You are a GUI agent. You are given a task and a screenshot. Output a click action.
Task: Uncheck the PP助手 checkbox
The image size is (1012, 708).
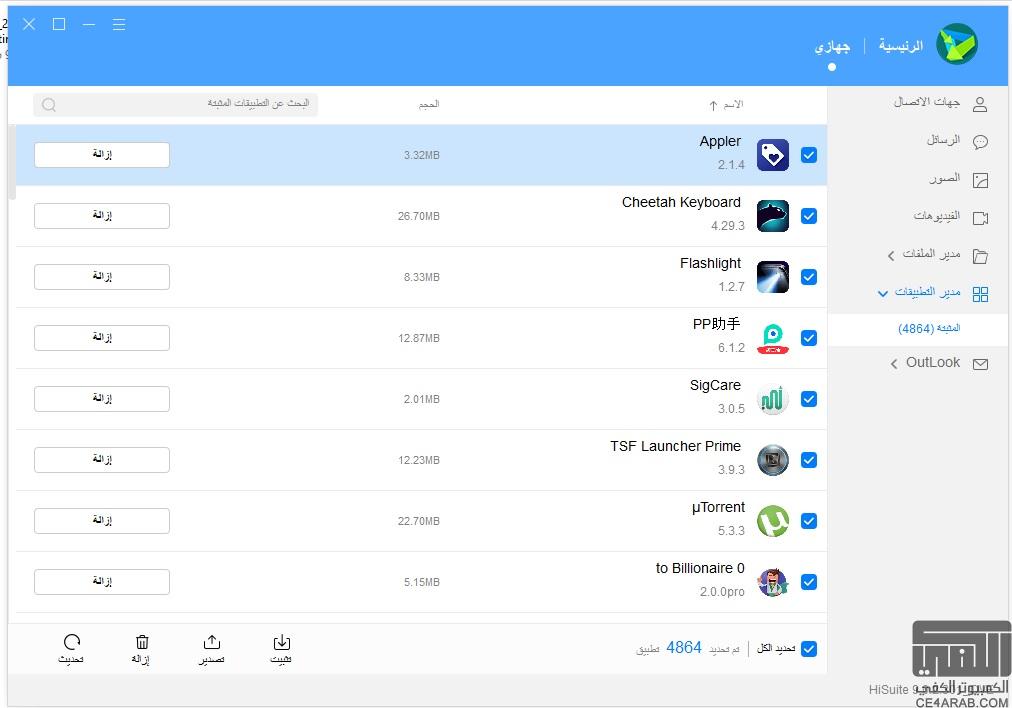point(809,338)
